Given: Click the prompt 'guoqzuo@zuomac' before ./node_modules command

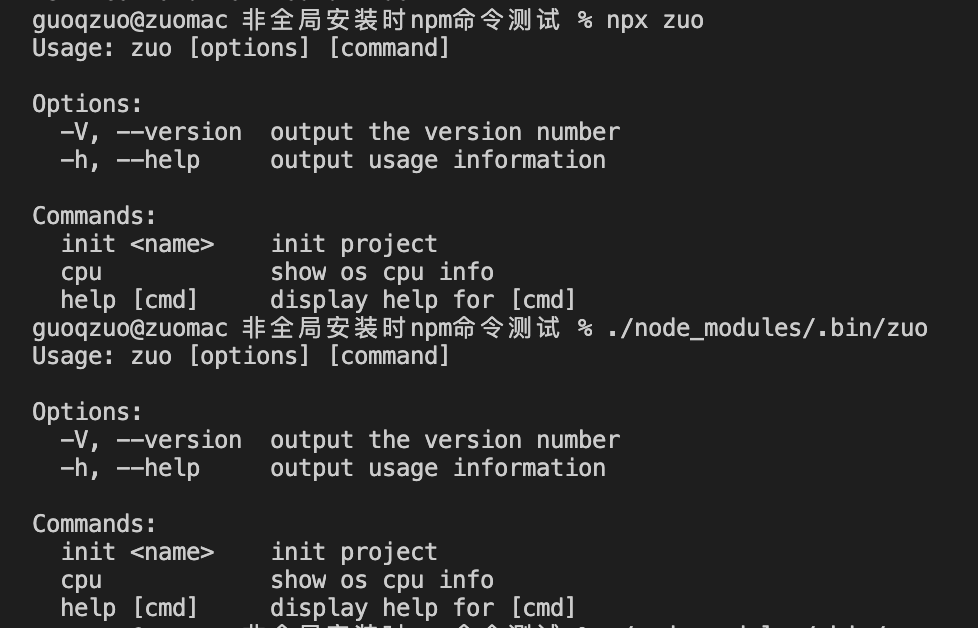Looking at the screenshot, I should click(x=130, y=329).
